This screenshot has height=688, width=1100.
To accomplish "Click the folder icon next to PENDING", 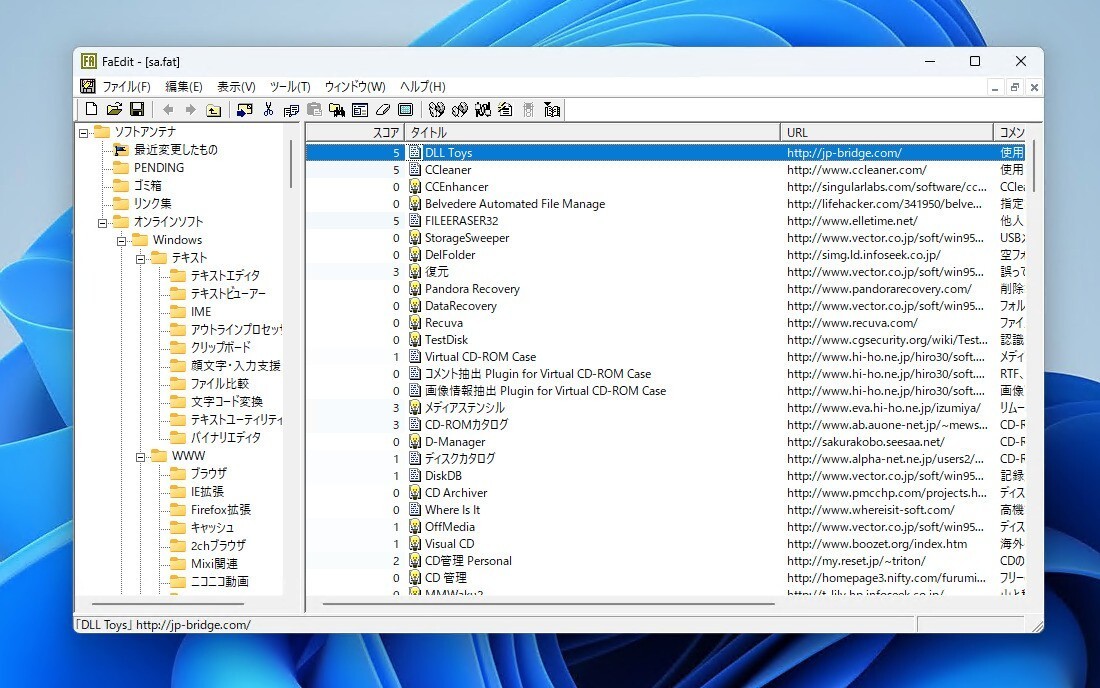I will pyautogui.click(x=121, y=168).
